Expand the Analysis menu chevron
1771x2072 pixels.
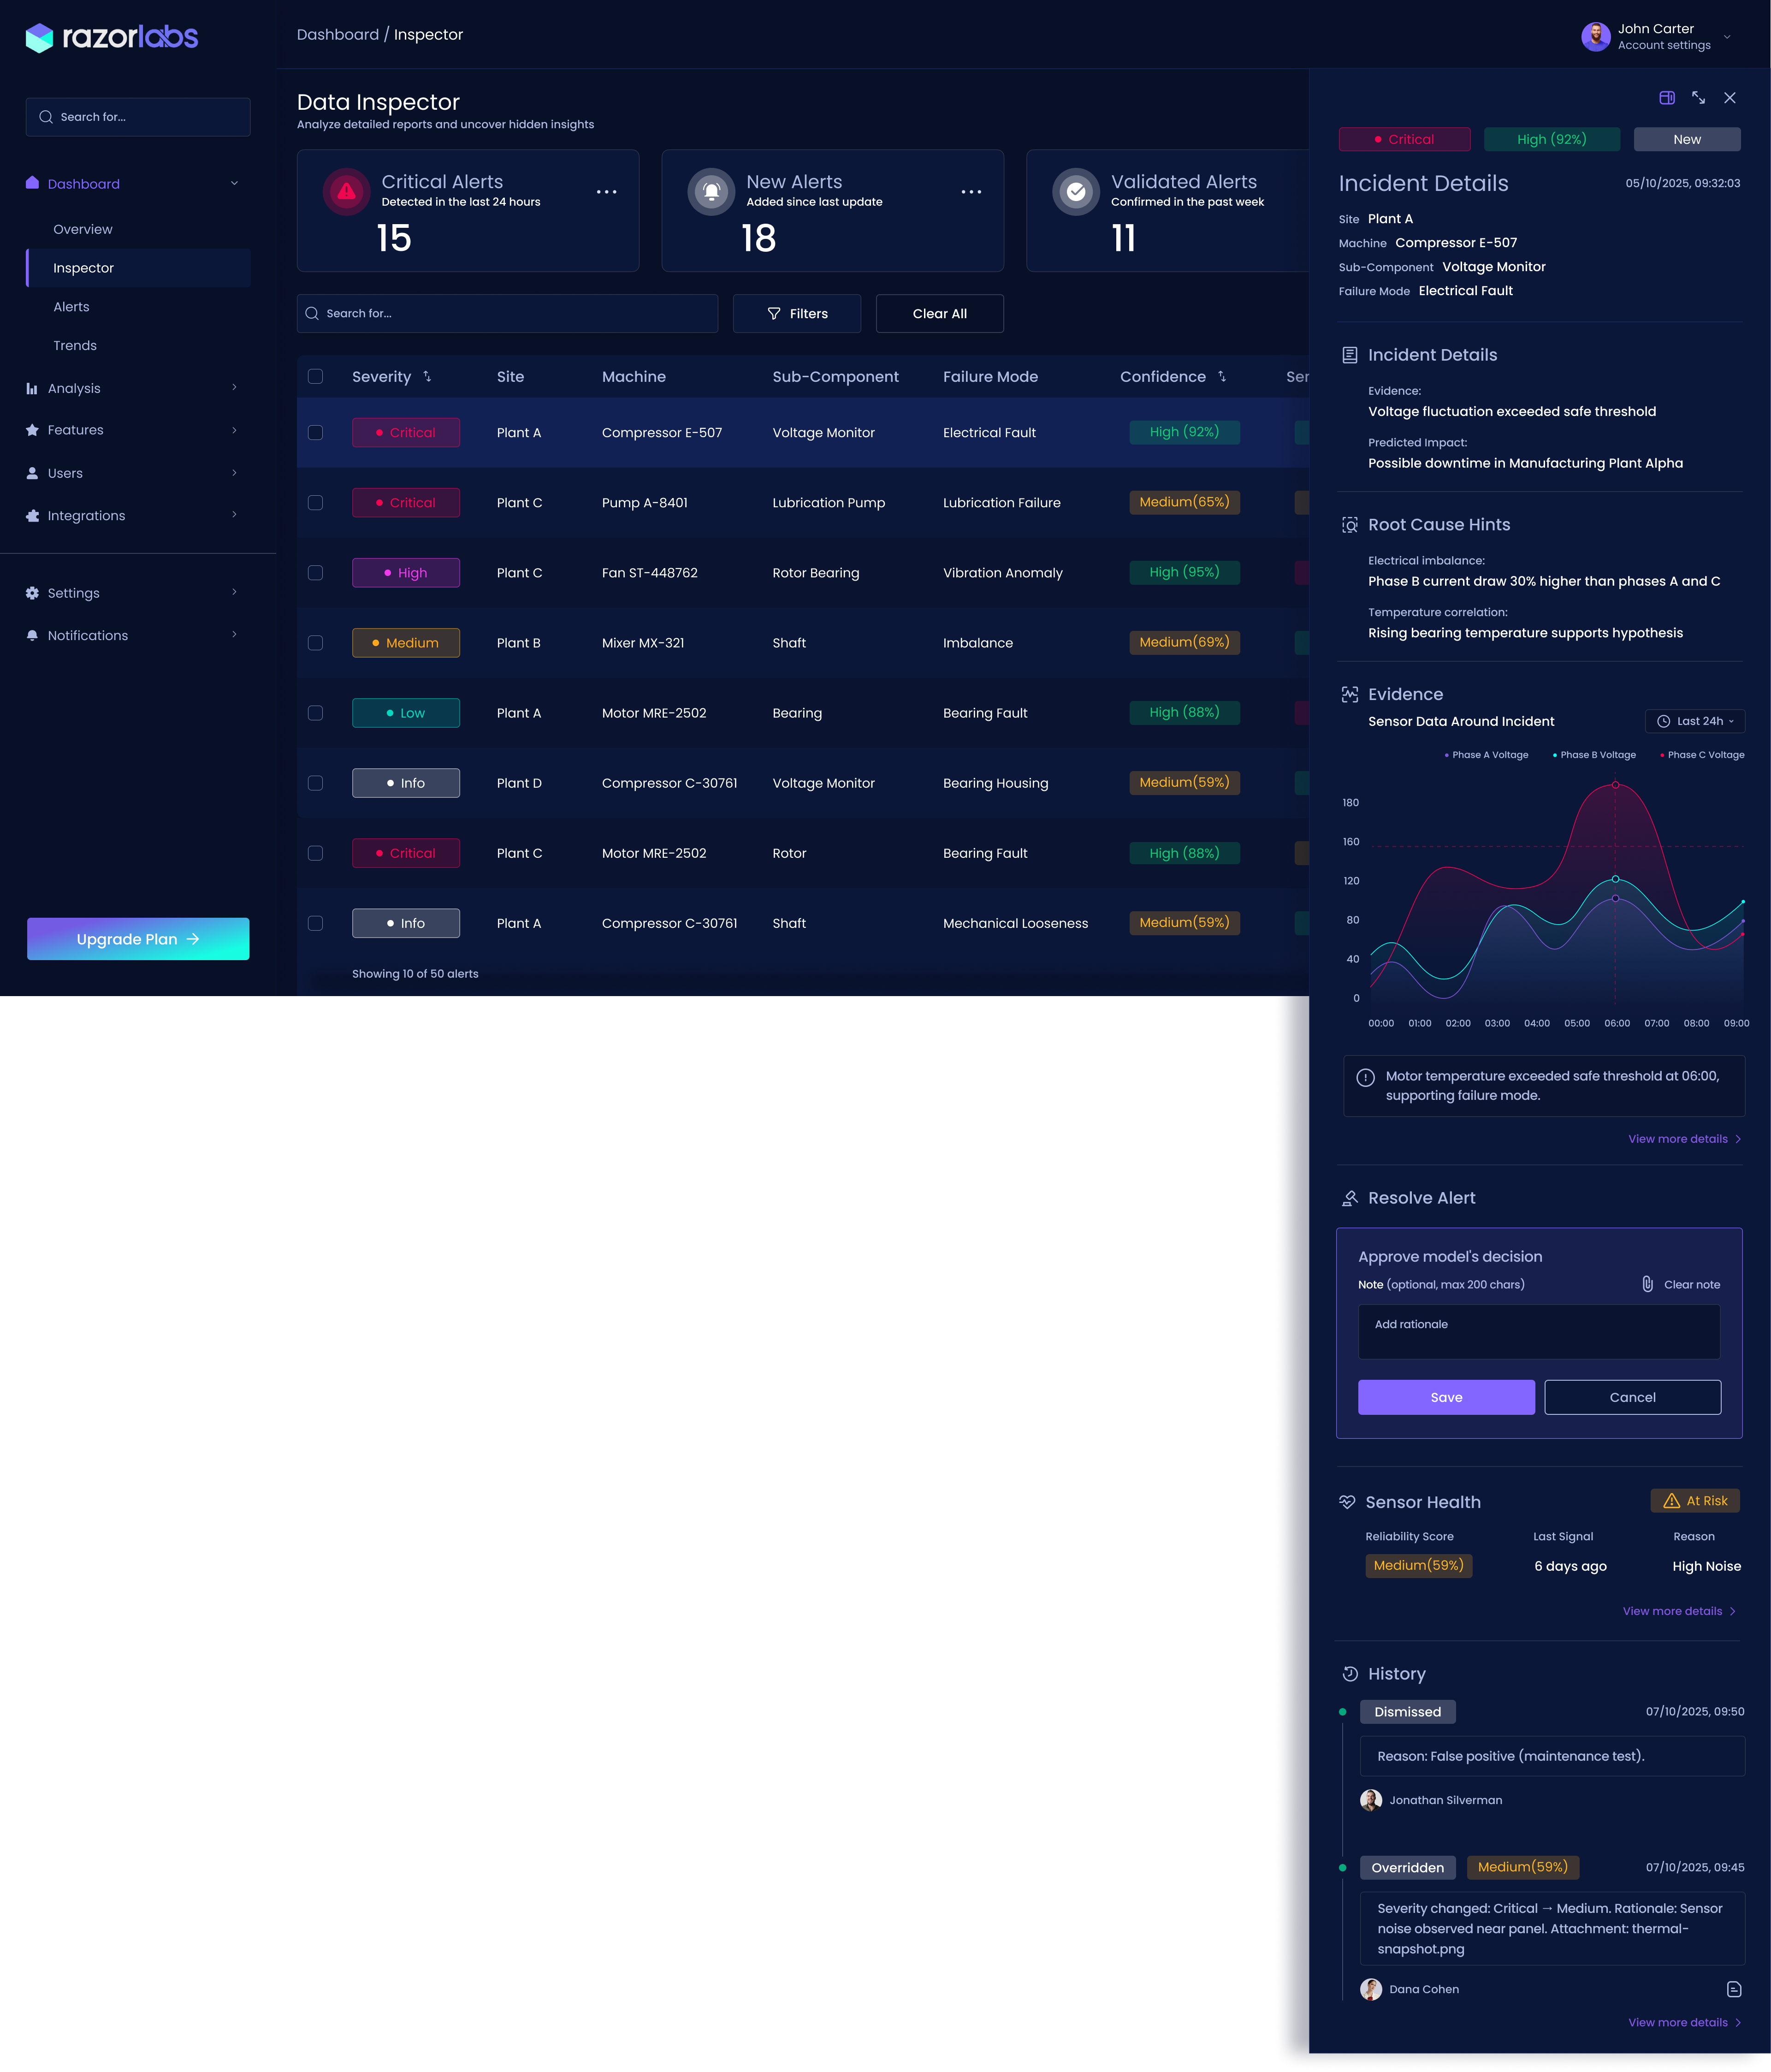click(x=234, y=388)
